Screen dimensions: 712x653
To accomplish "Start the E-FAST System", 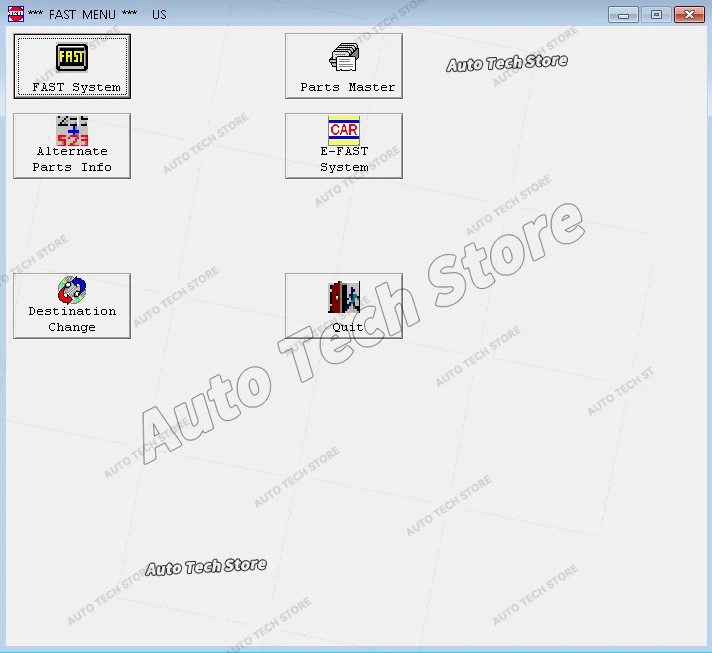I will 344,146.
